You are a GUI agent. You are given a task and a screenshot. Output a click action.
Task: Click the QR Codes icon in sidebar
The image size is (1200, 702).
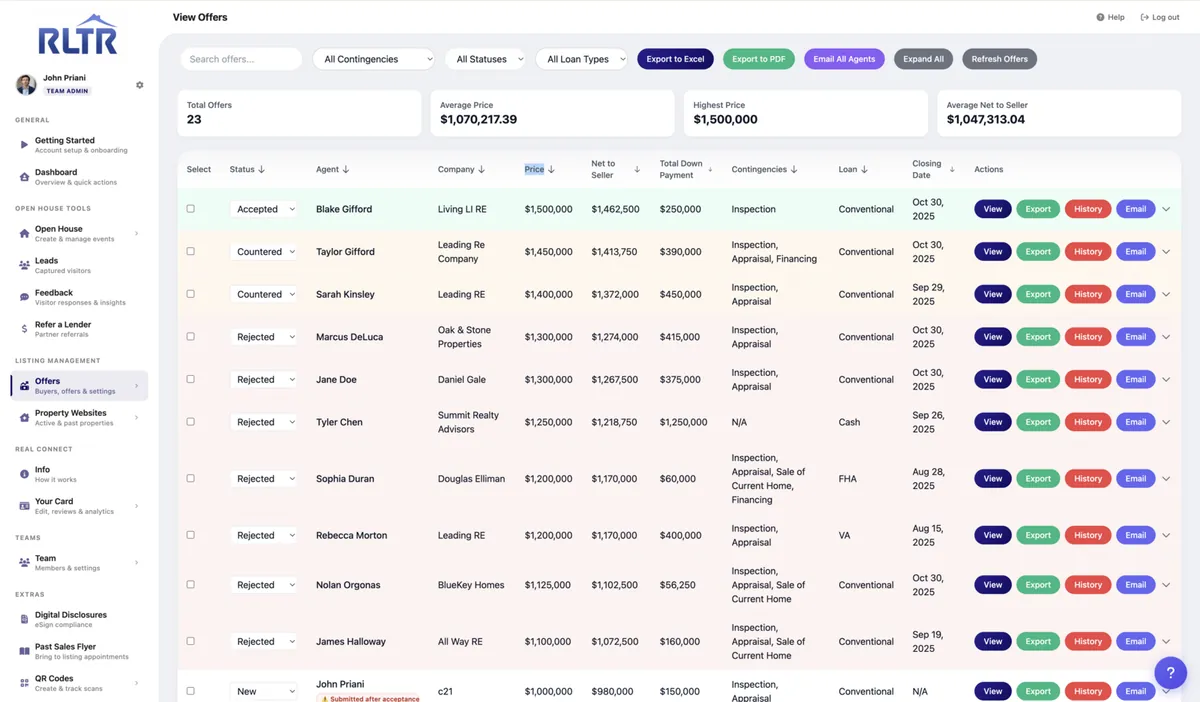[24, 683]
